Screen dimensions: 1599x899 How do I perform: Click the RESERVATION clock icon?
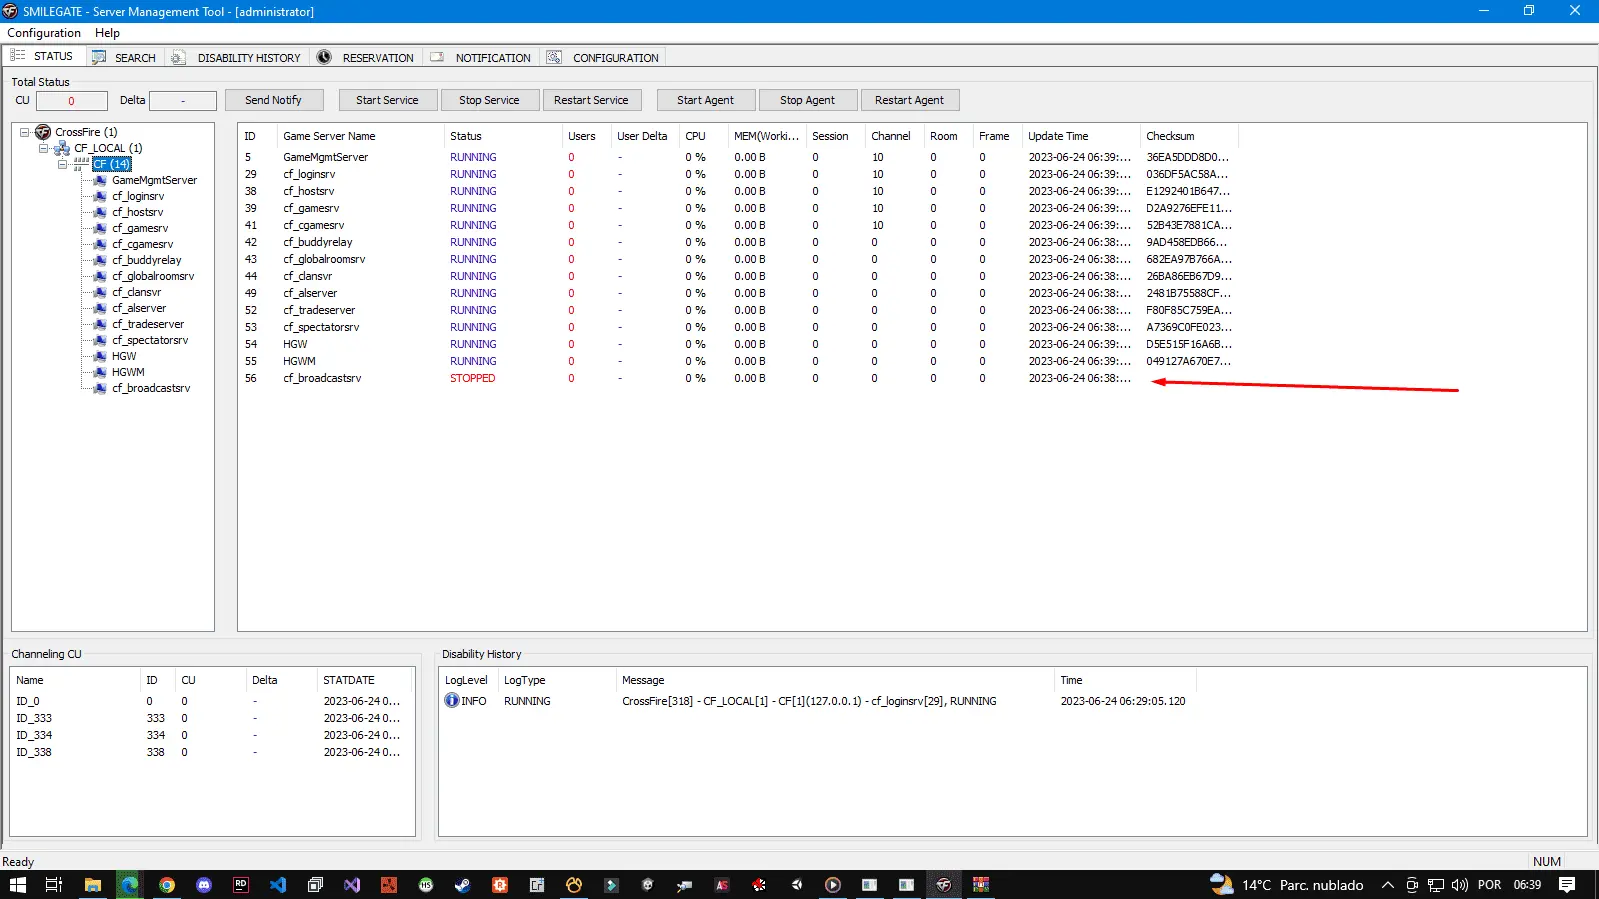point(324,57)
